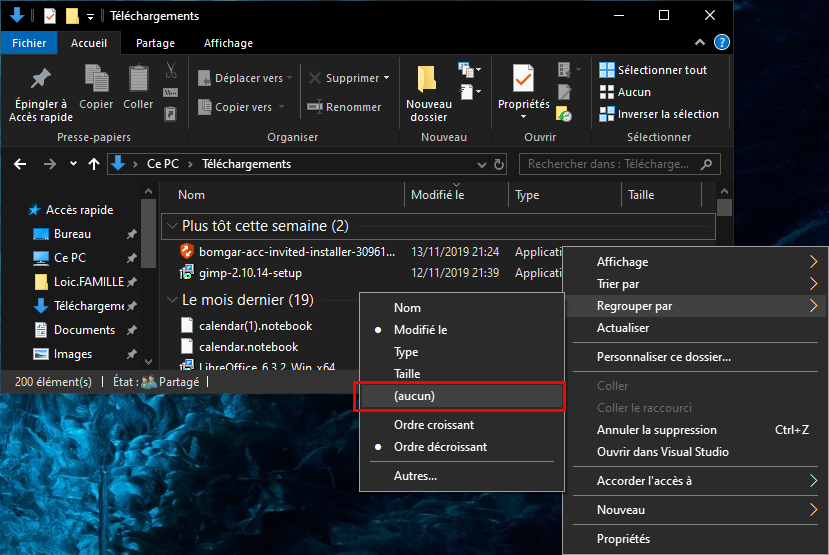Click the help question mark icon
The image size is (829, 555).
[722, 43]
